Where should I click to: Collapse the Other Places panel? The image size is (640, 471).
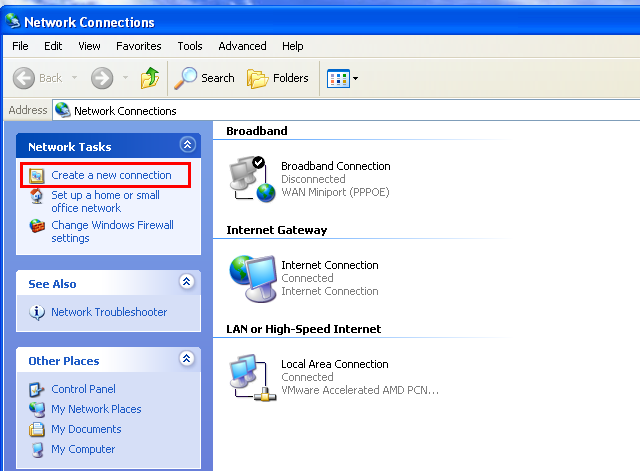point(187,359)
